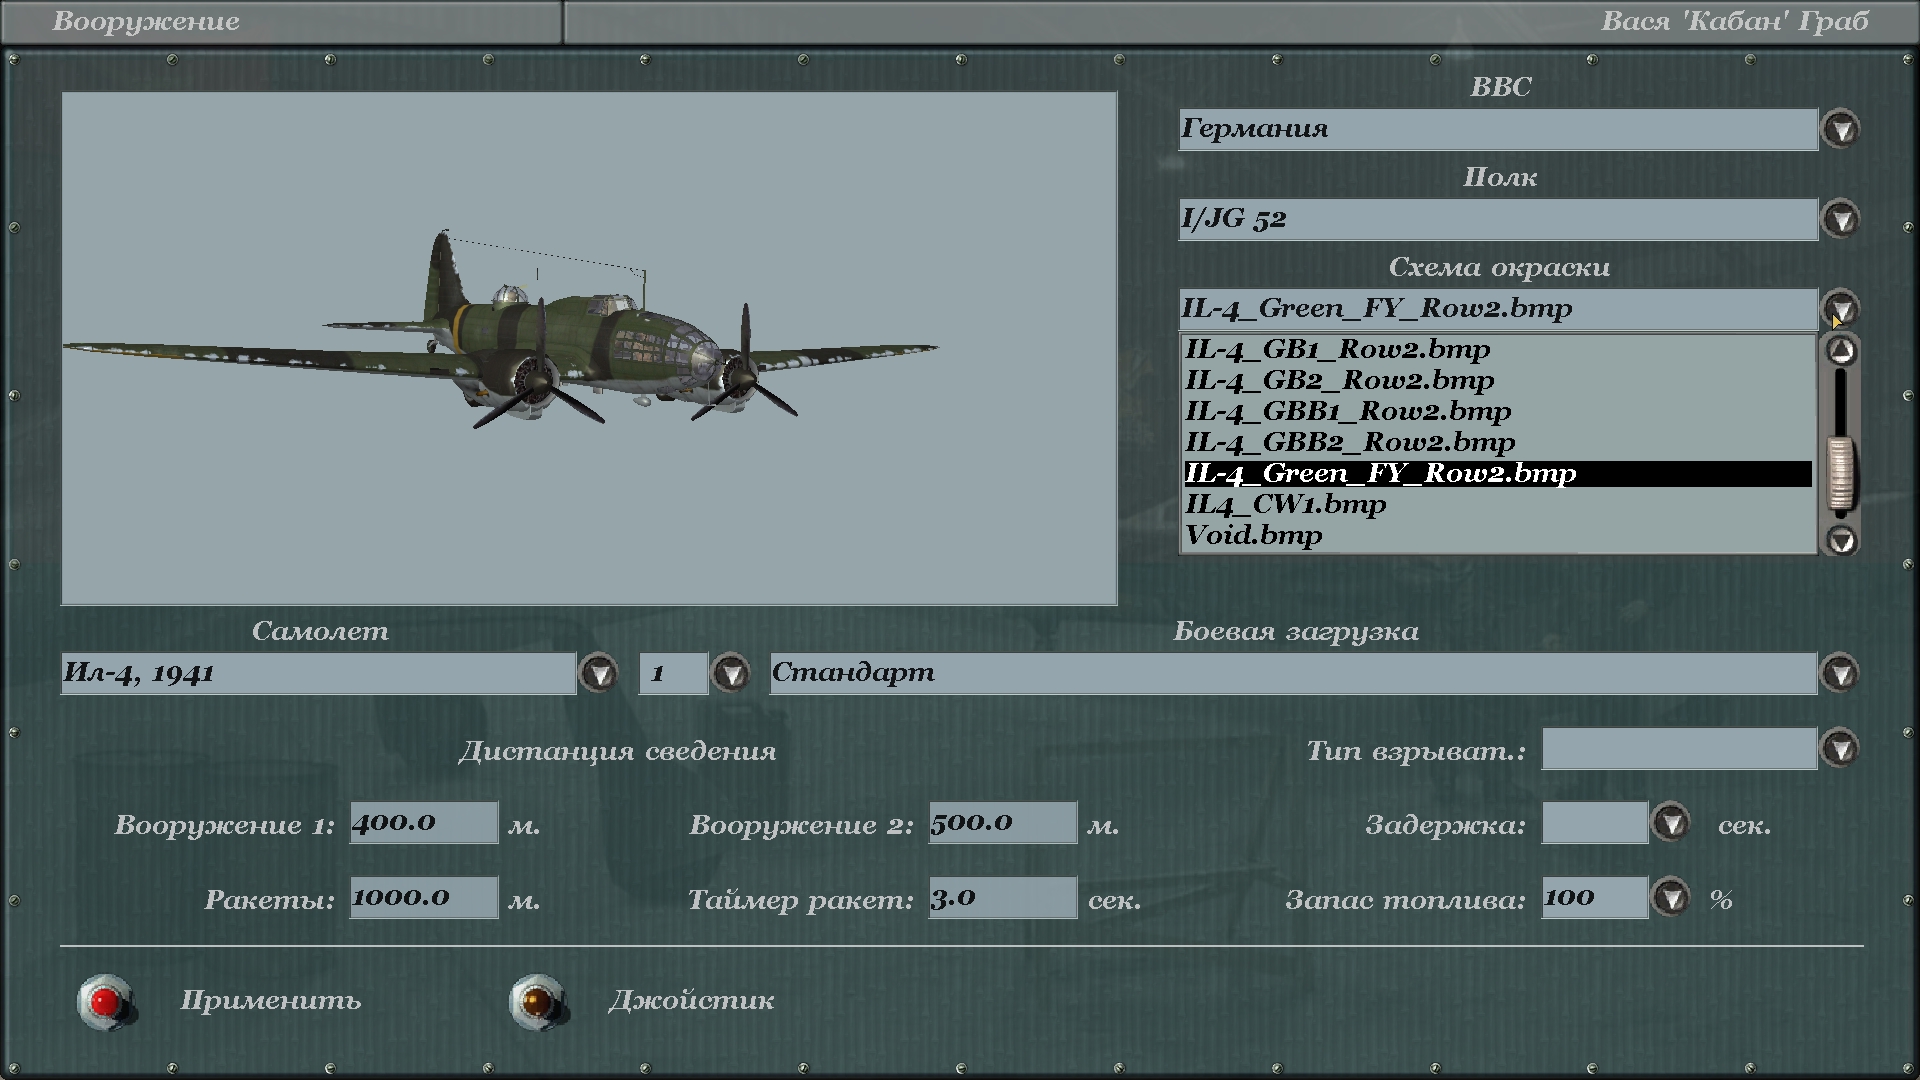Open the Запас топлива fuel dropdown arrow
The width and height of the screenshot is (1920, 1080).
click(x=1670, y=898)
